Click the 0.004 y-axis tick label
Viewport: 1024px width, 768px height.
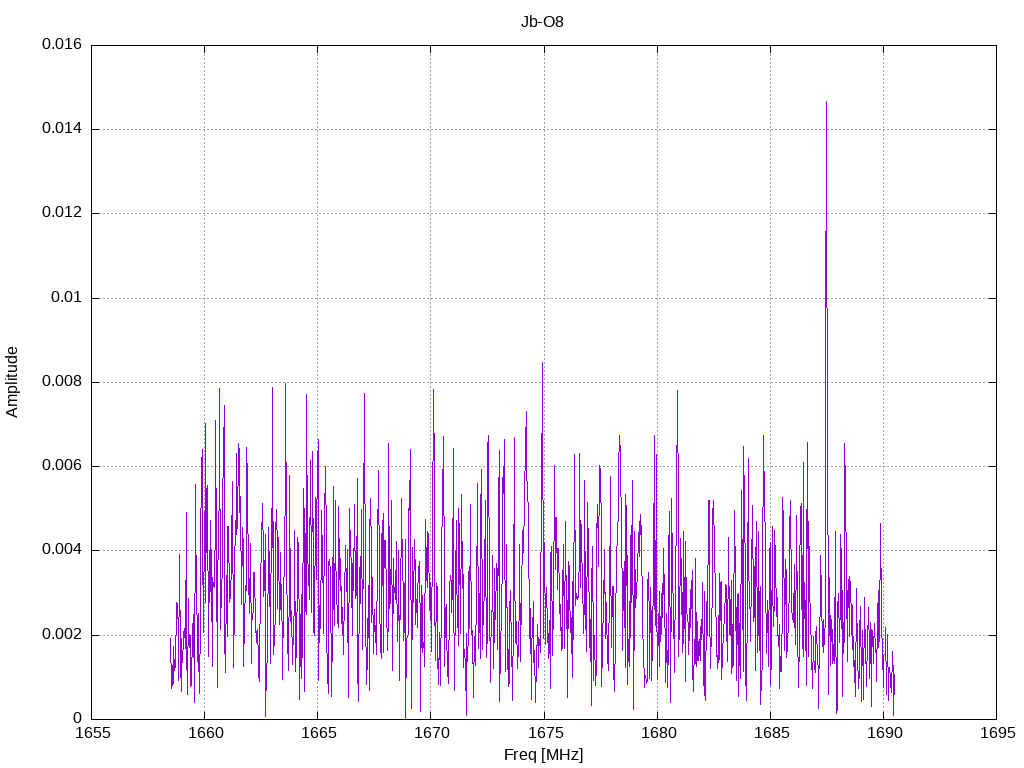click(x=62, y=551)
